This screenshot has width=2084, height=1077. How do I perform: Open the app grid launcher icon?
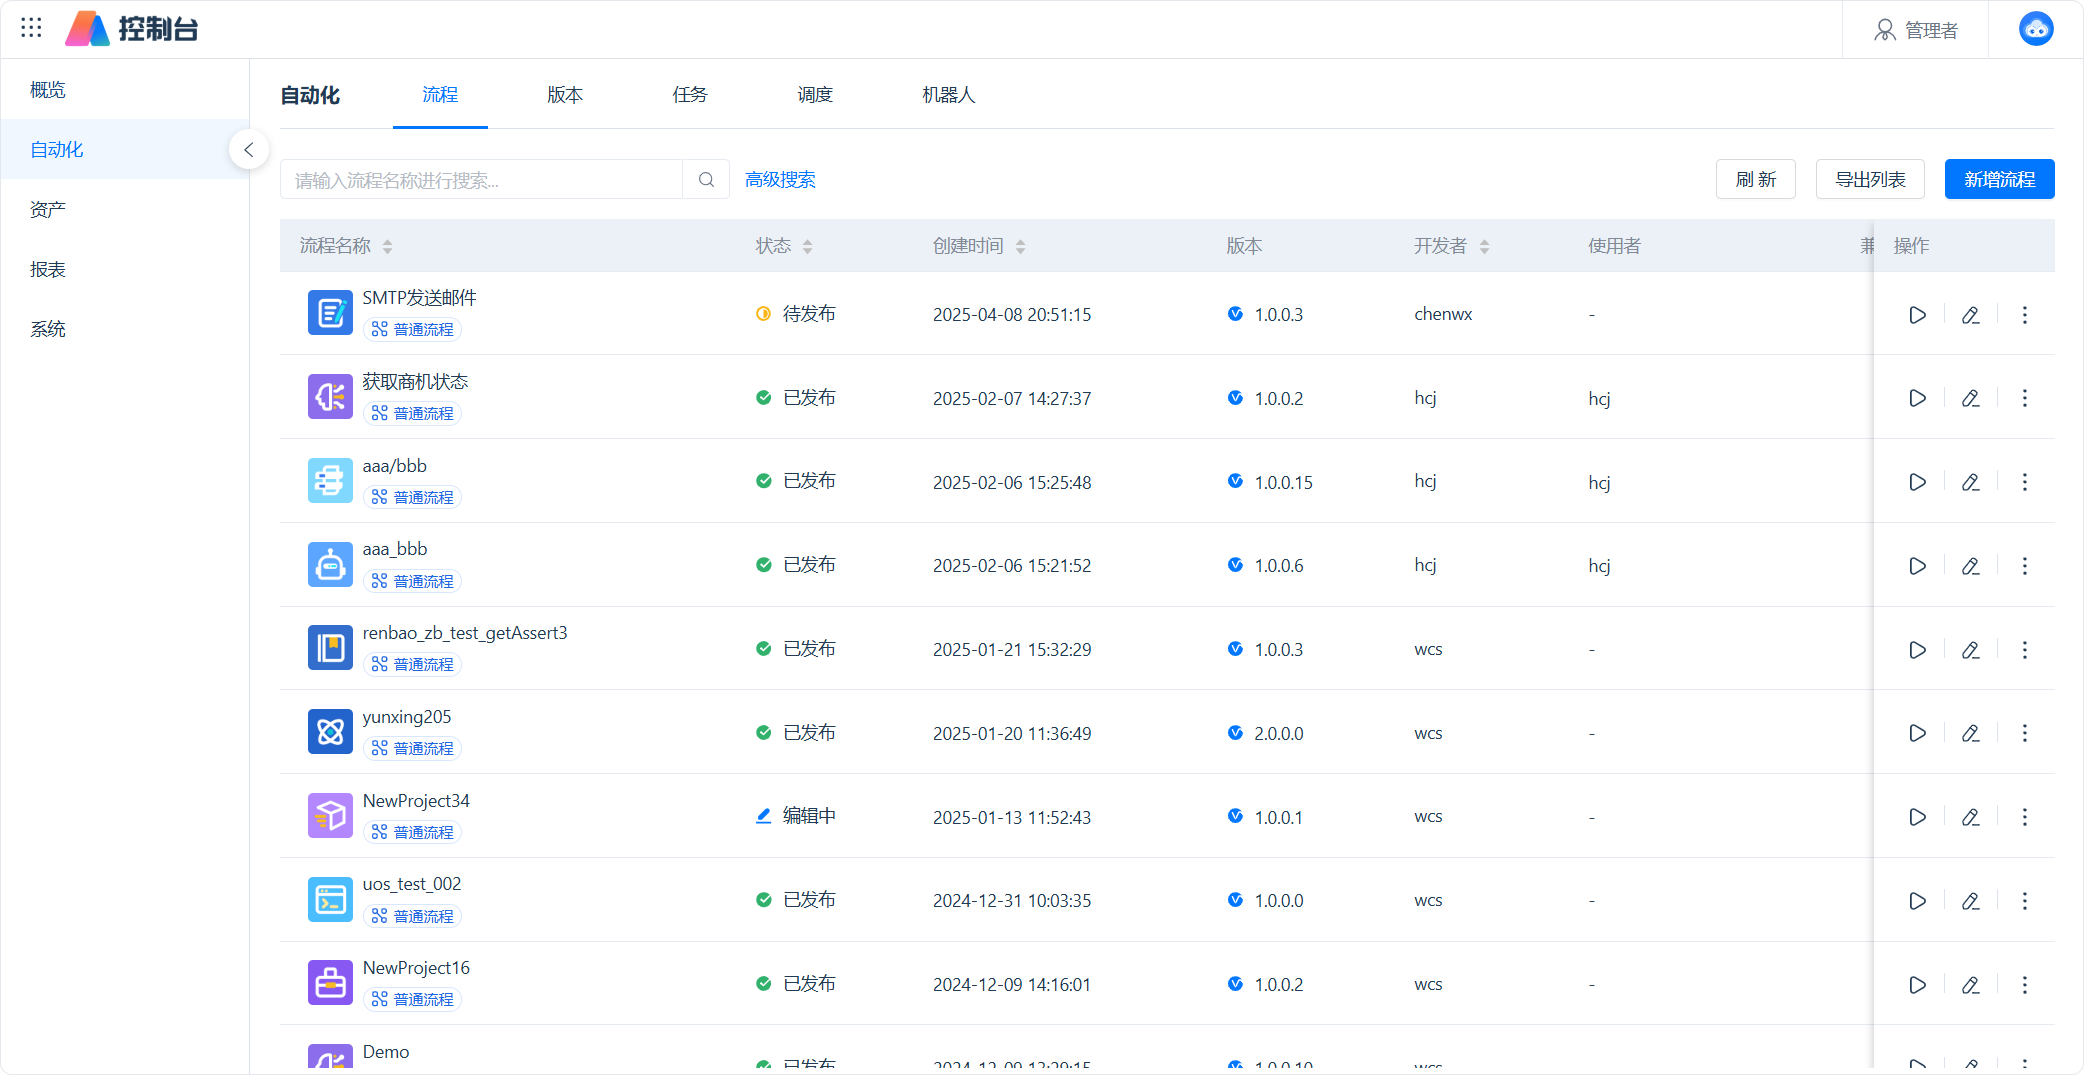pyautogui.click(x=31, y=28)
